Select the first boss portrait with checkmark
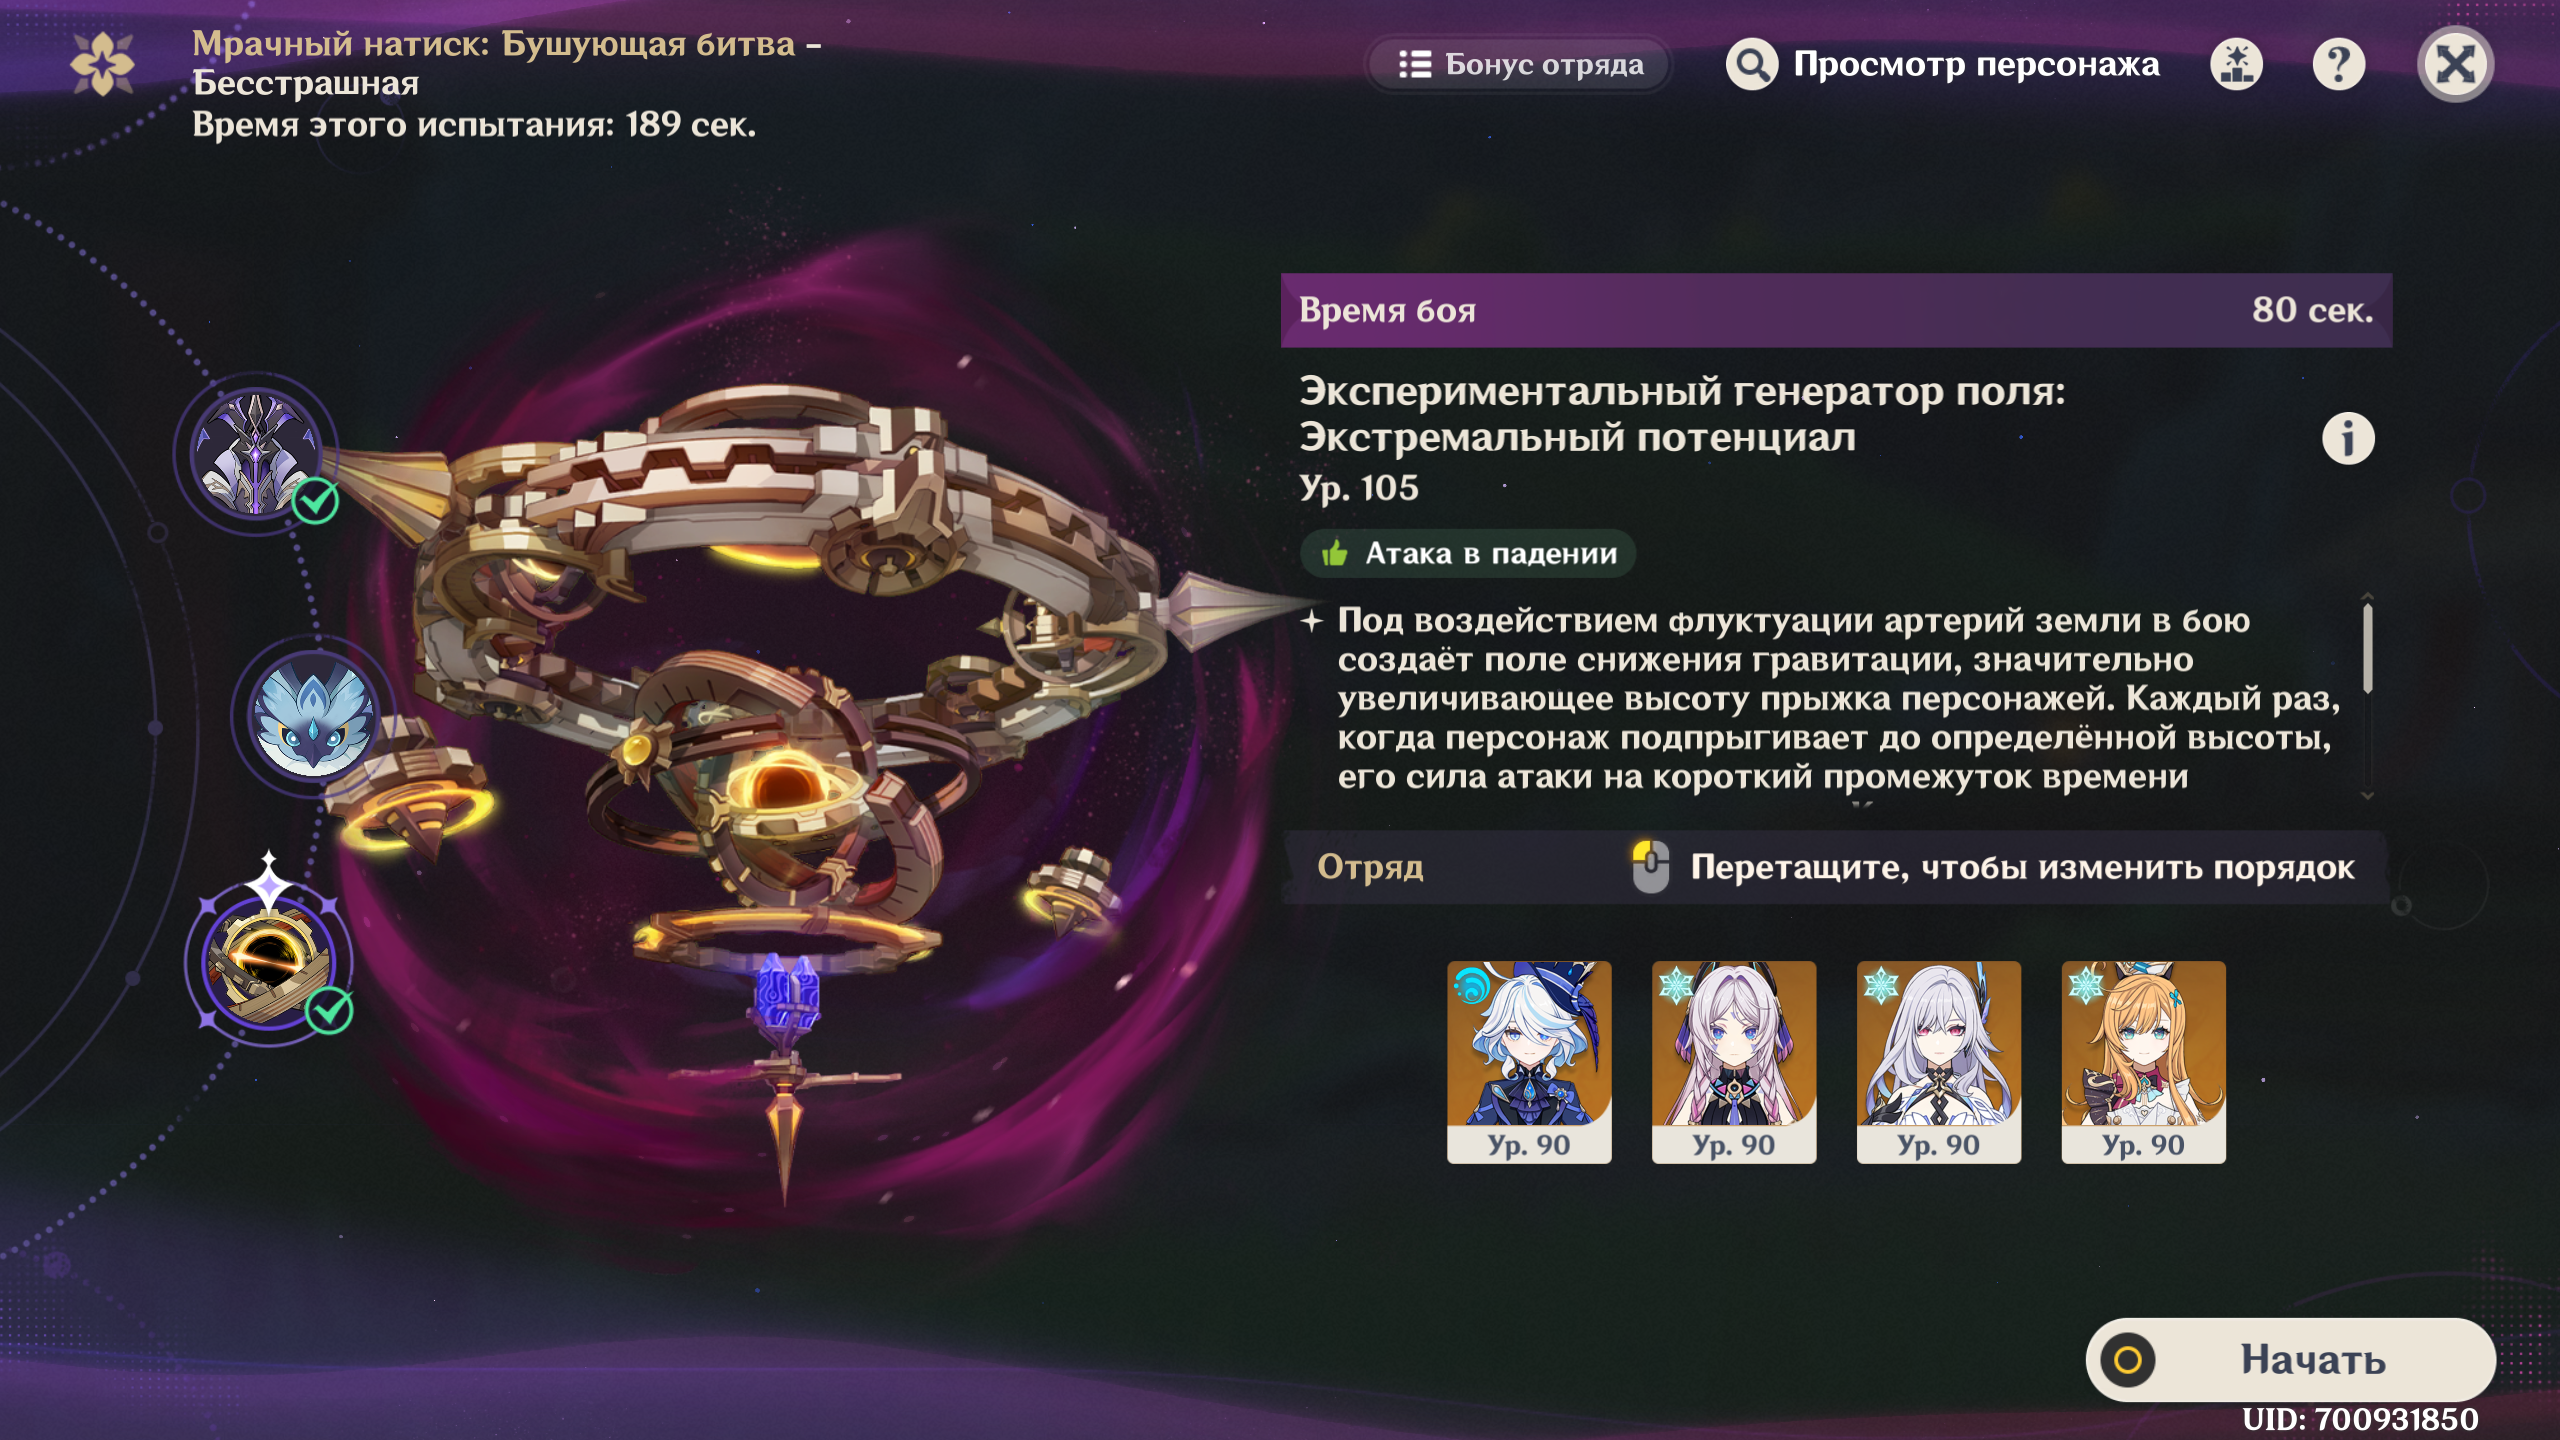Screen dimensions: 2560x1440 pyautogui.click(x=257, y=454)
